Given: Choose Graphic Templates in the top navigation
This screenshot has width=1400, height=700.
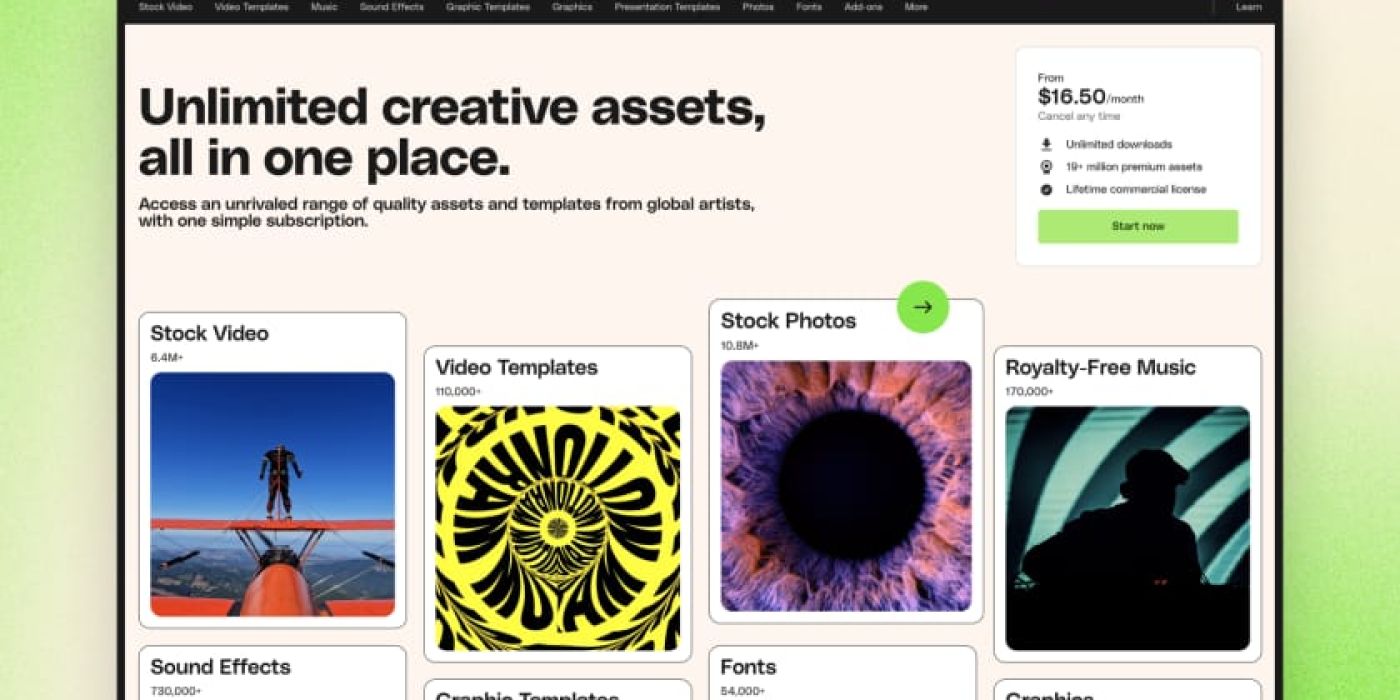Looking at the screenshot, I should point(488,7).
